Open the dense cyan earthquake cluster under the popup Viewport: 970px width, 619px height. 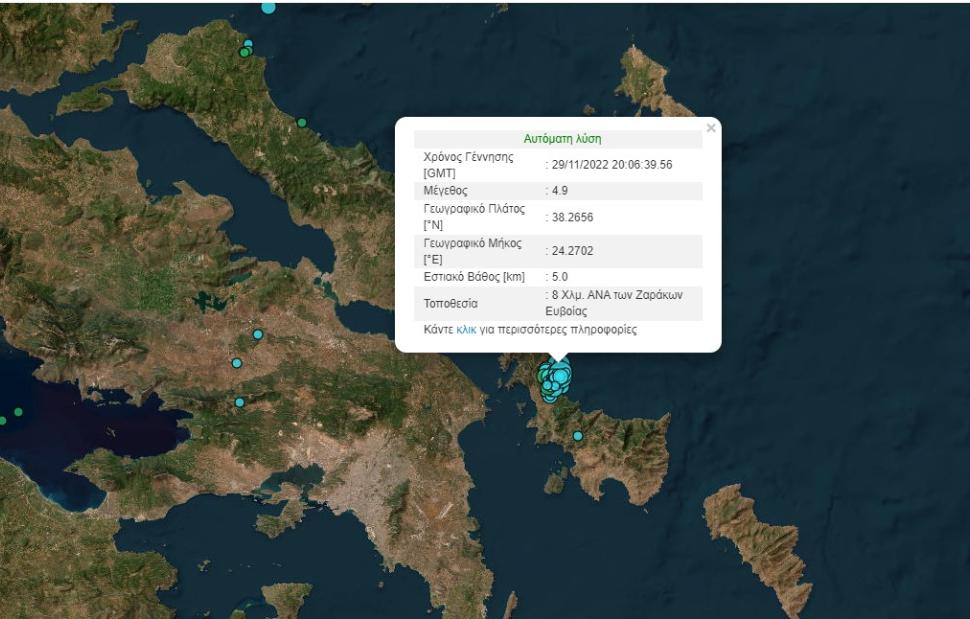tap(555, 378)
